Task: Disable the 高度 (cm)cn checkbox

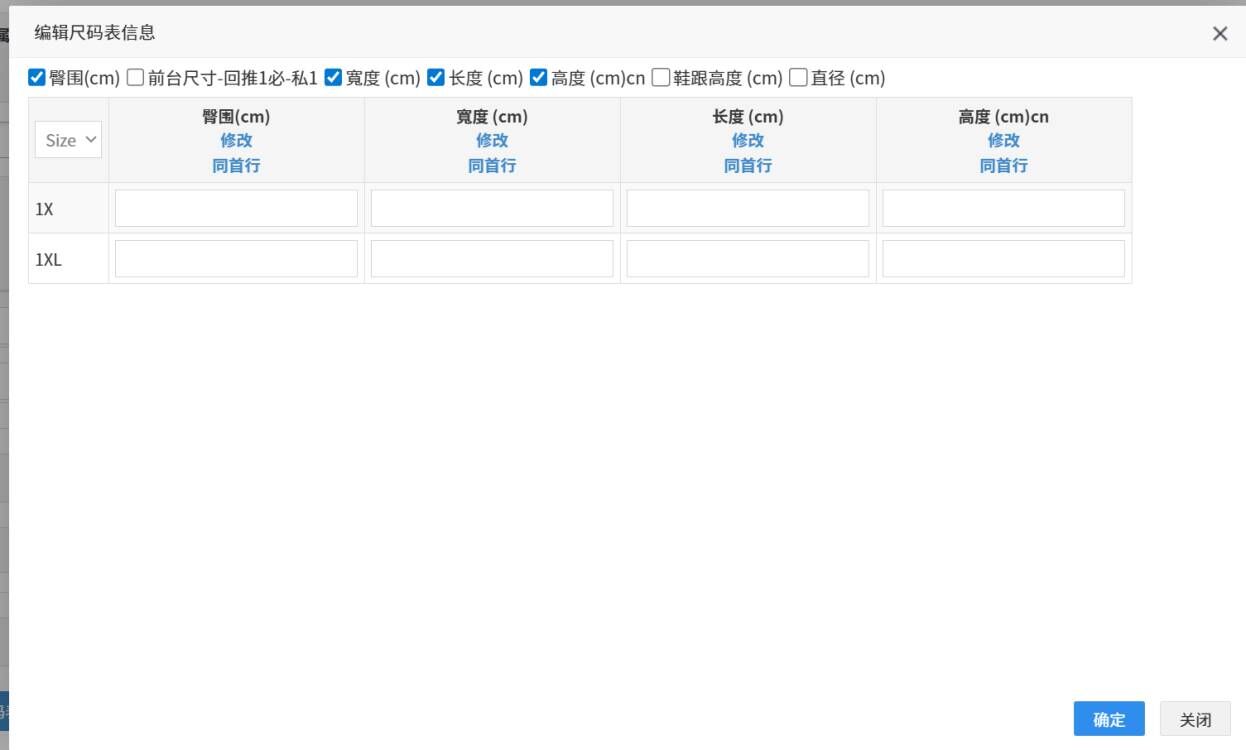Action: (539, 77)
